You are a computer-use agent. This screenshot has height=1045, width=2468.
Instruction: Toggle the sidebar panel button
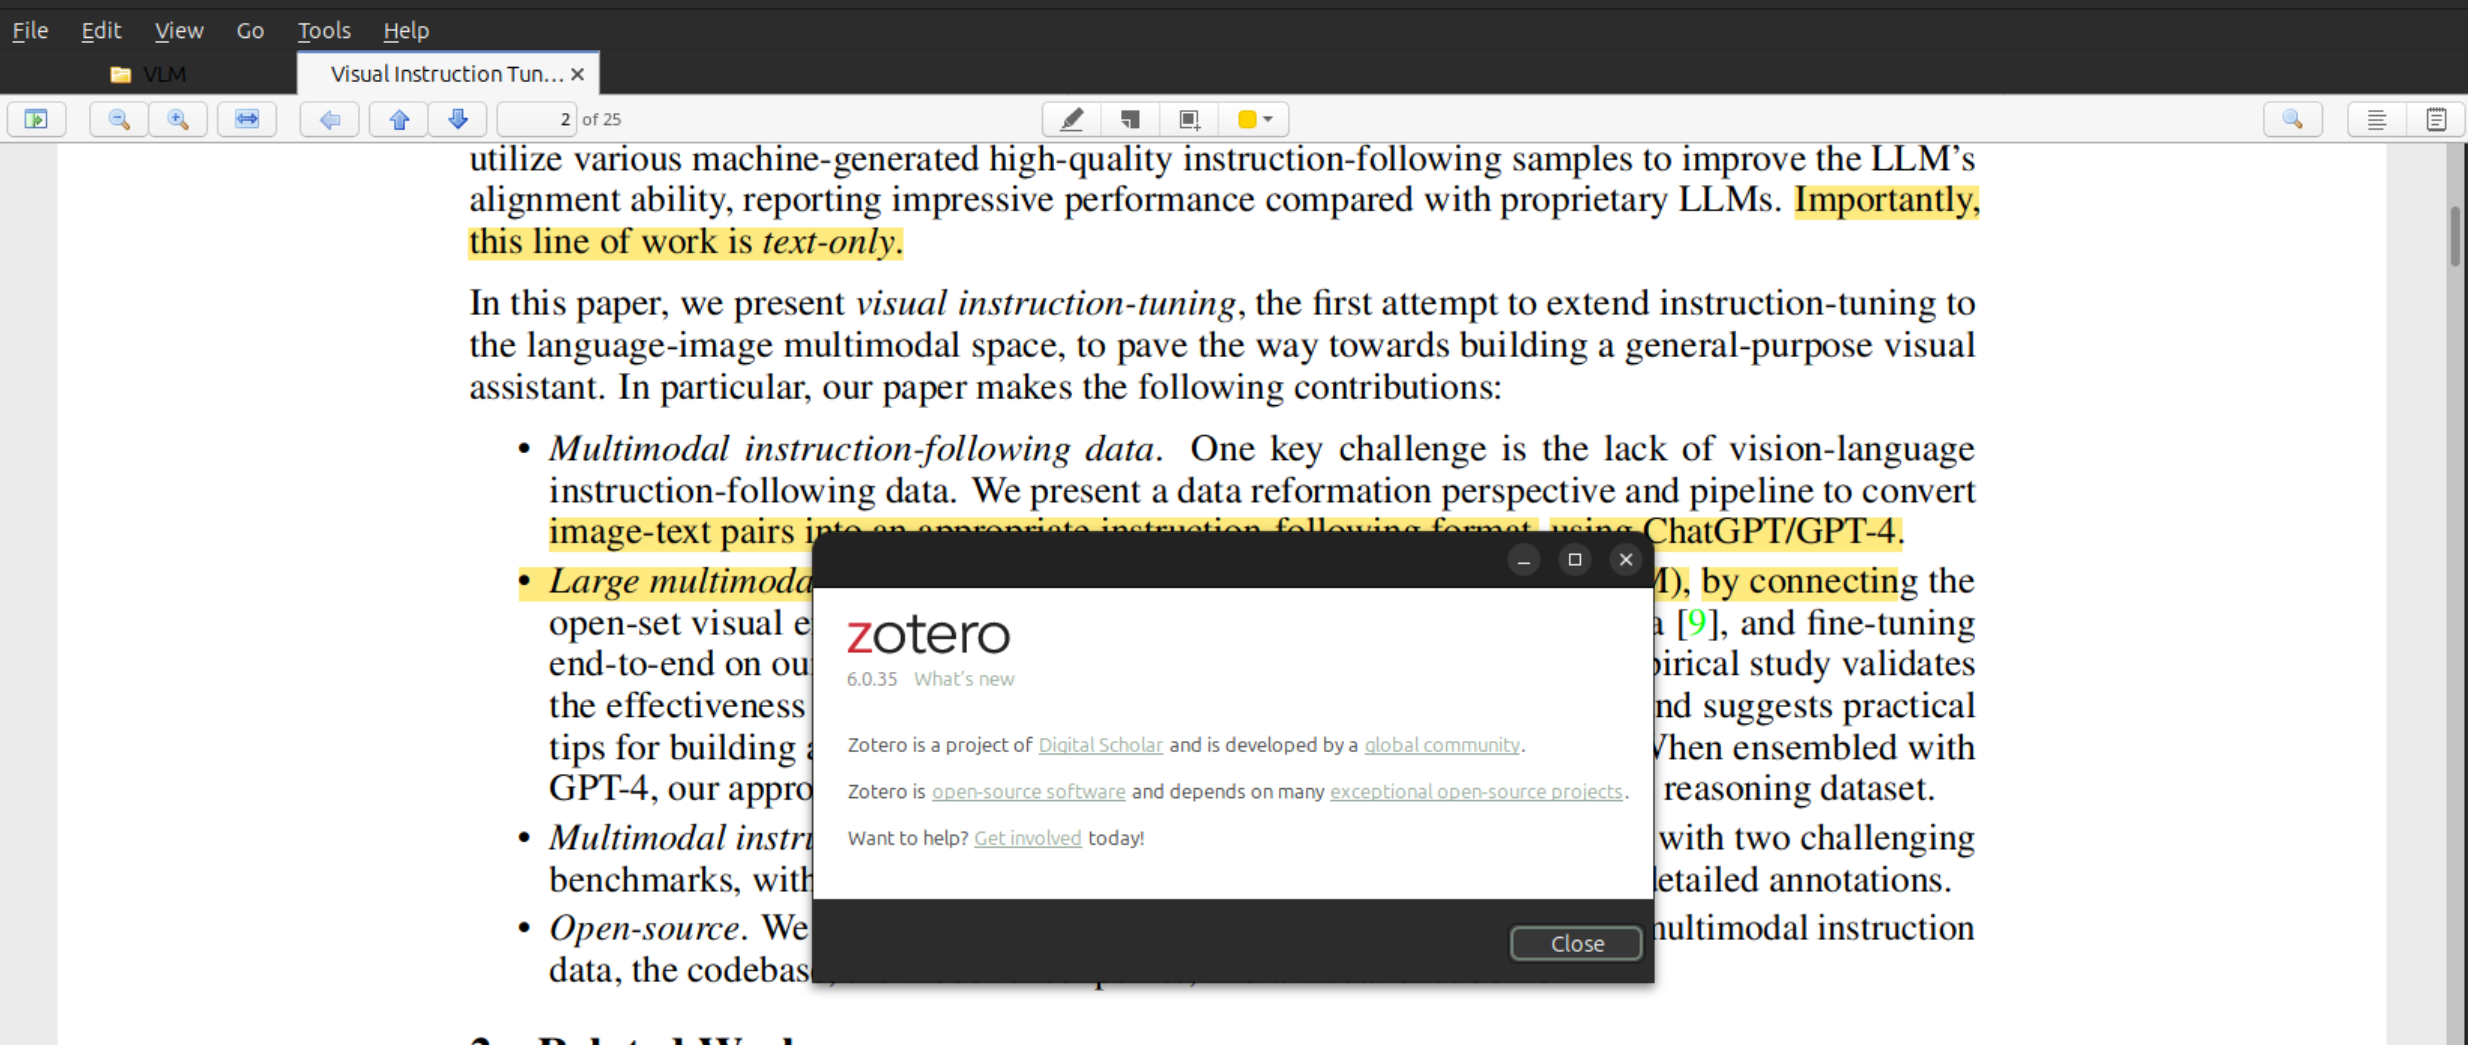coord(37,120)
